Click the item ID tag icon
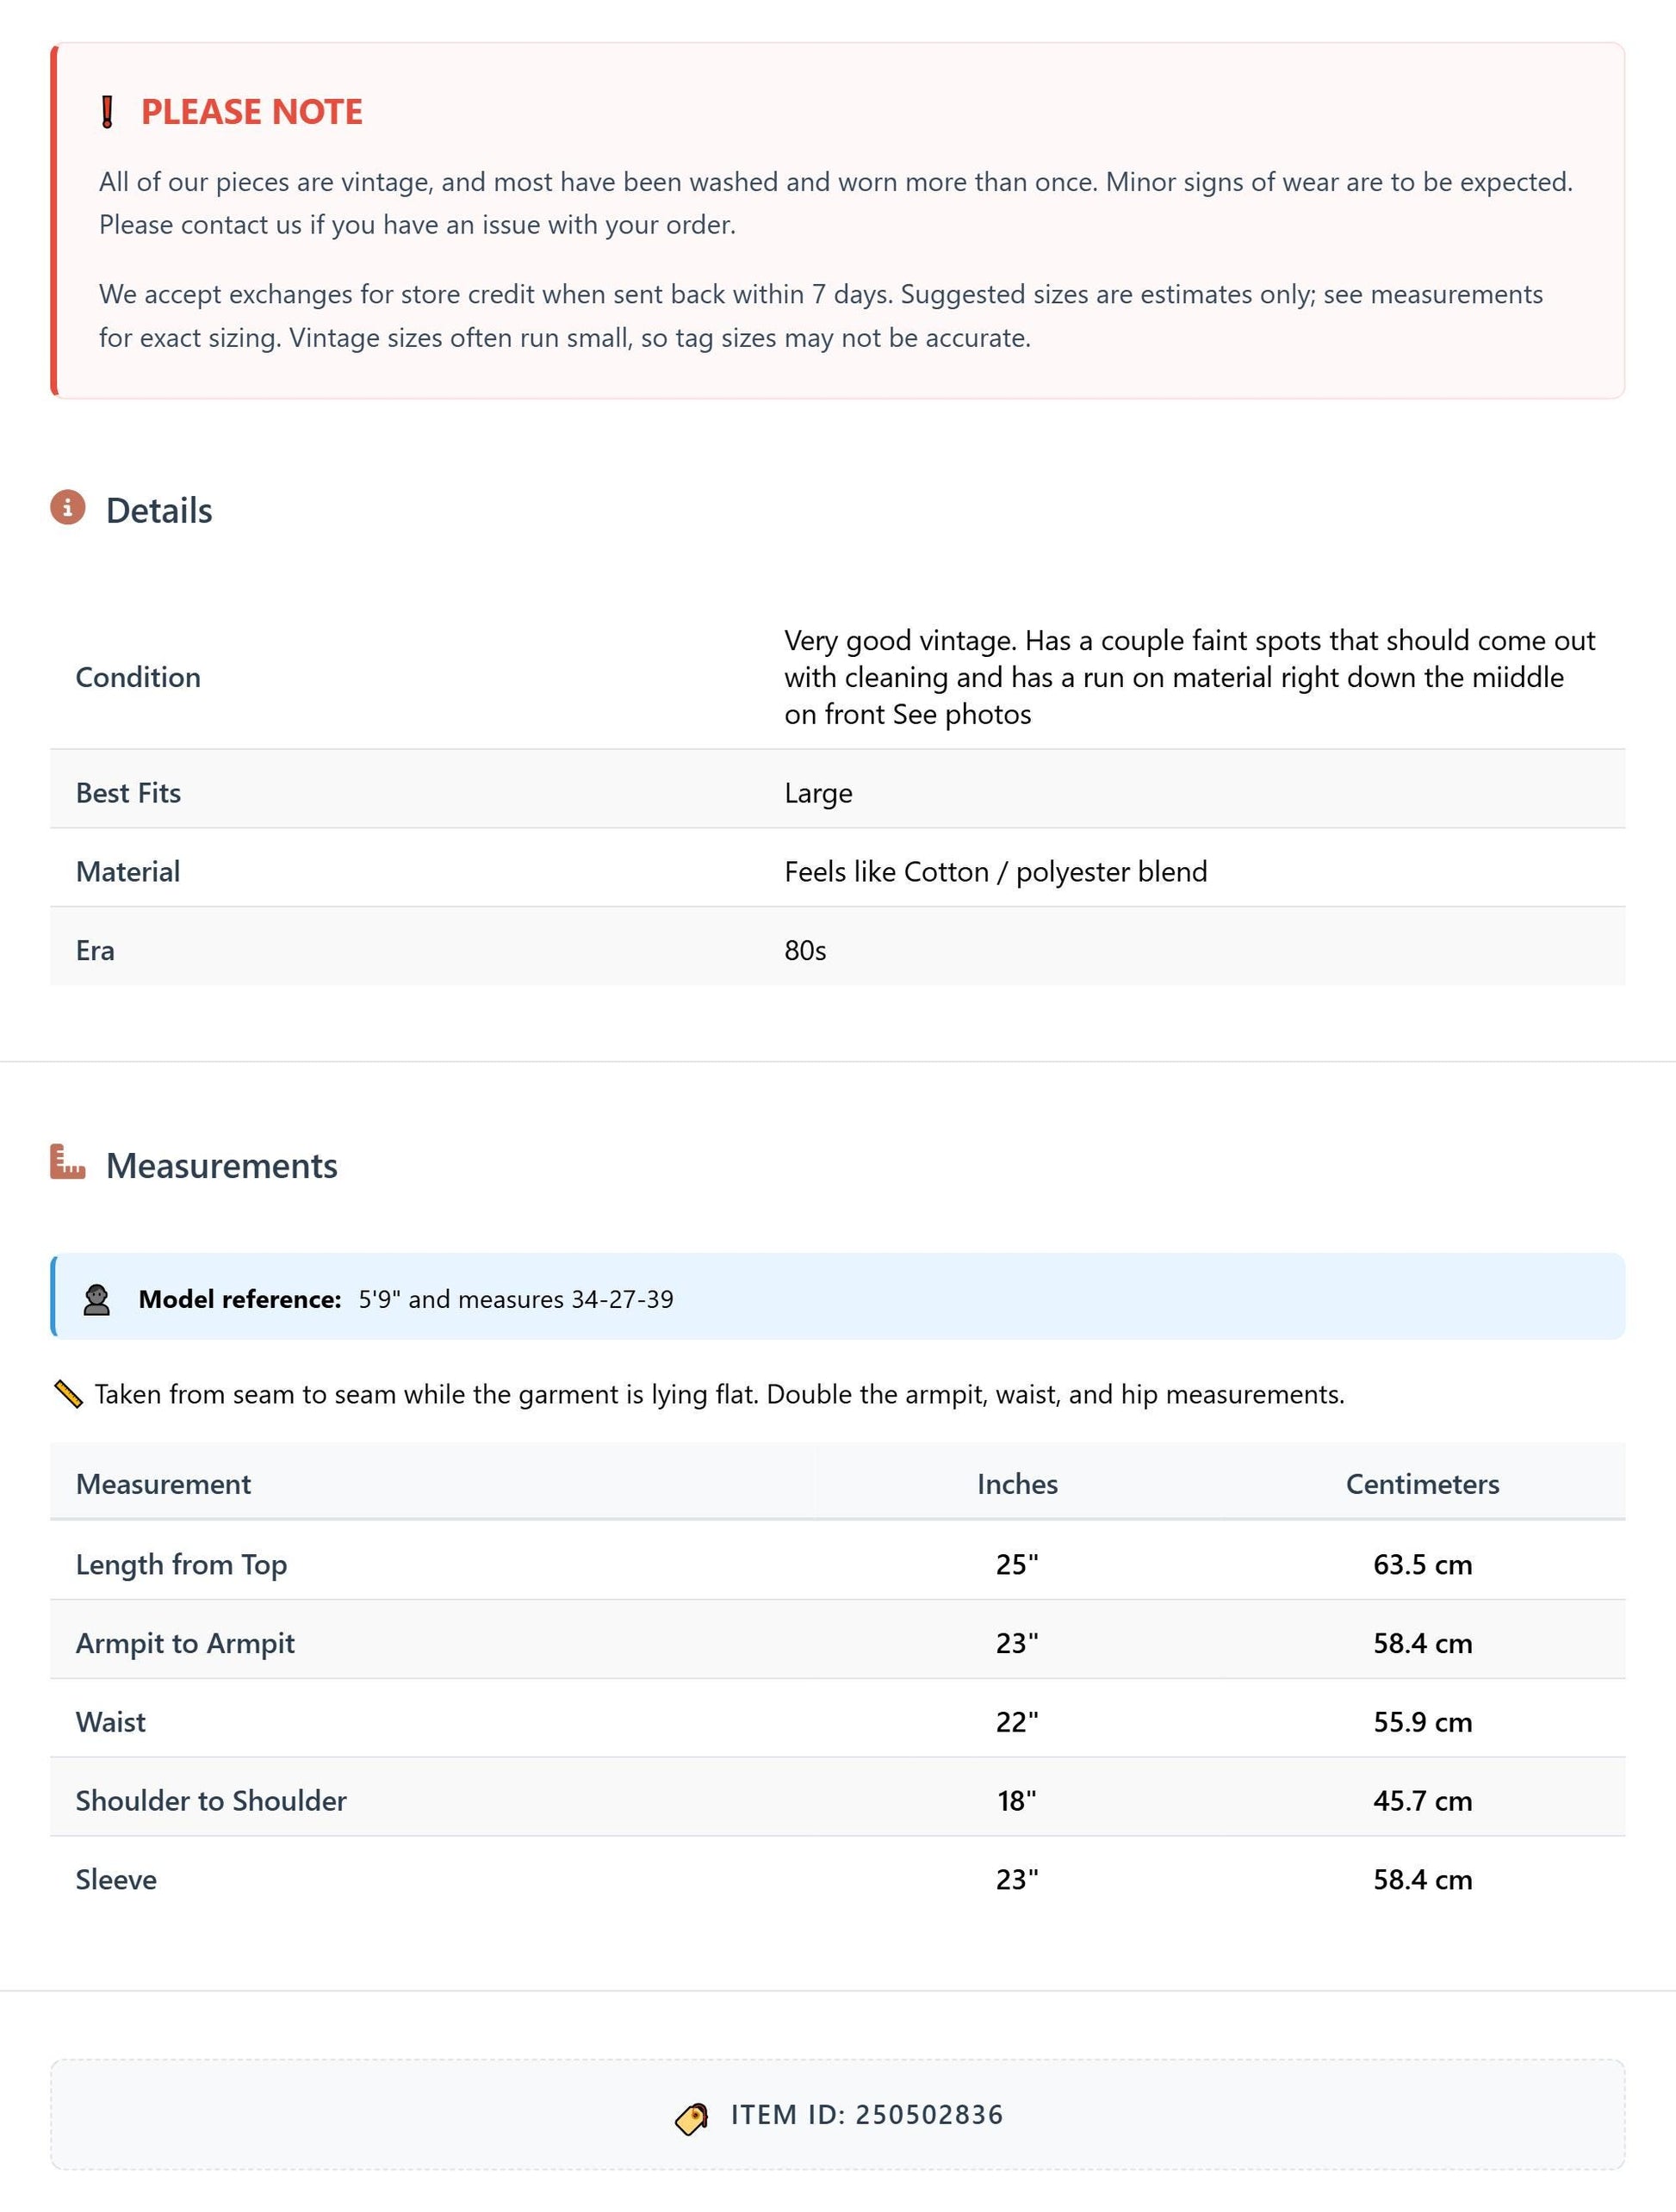This screenshot has width=1676, height=2212. pos(692,2116)
